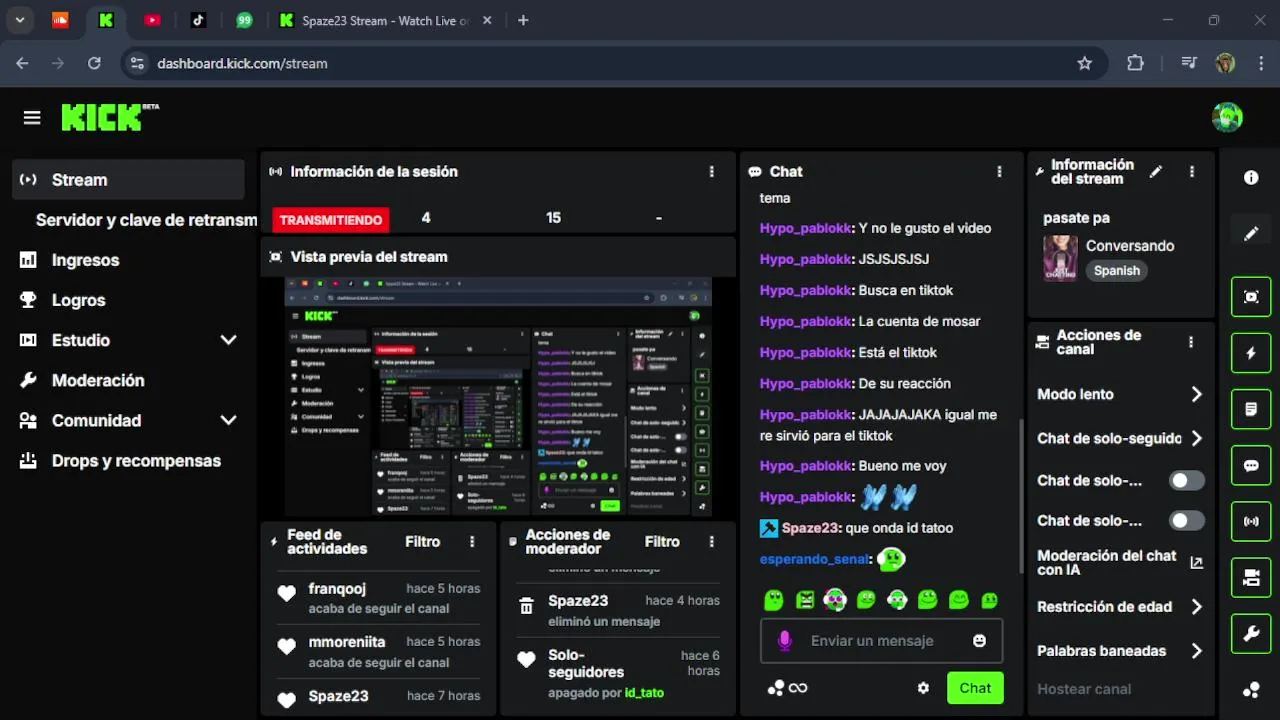Open Restricción de edad options arrow
Image resolution: width=1280 pixels, height=720 pixels.
click(x=1196, y=606)
